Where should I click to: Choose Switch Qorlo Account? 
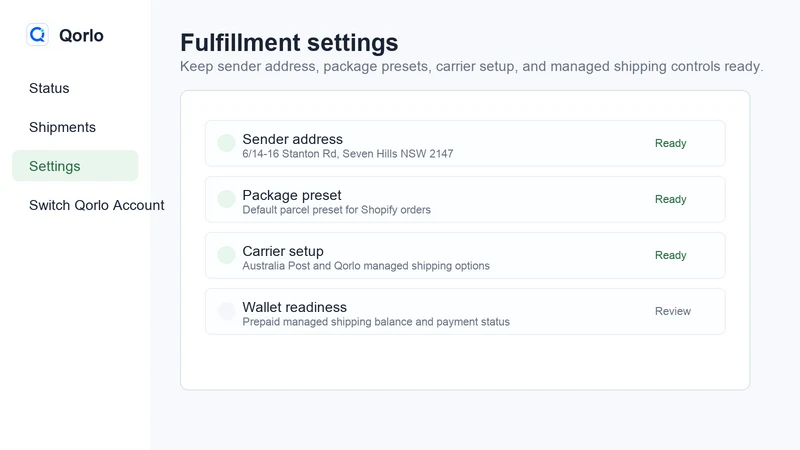tap(96, 205)
